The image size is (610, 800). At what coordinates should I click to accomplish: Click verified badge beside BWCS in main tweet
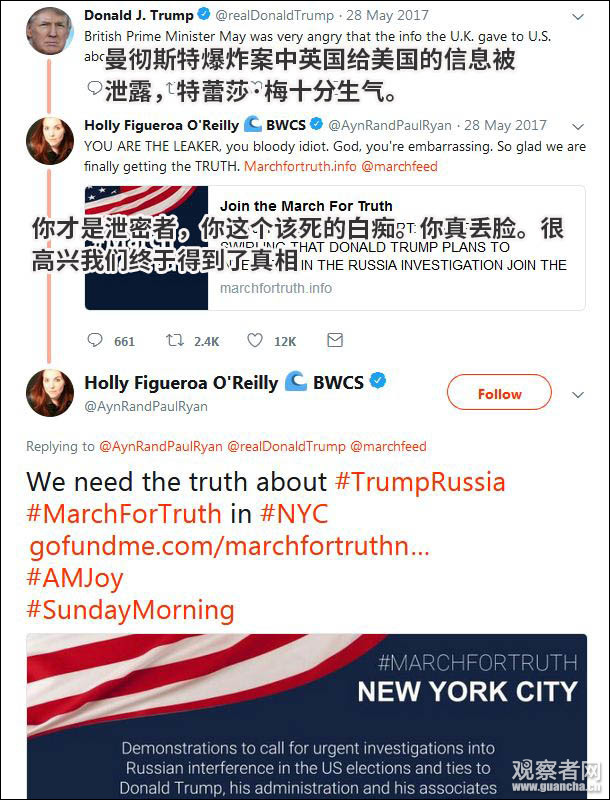pos(377,381)
